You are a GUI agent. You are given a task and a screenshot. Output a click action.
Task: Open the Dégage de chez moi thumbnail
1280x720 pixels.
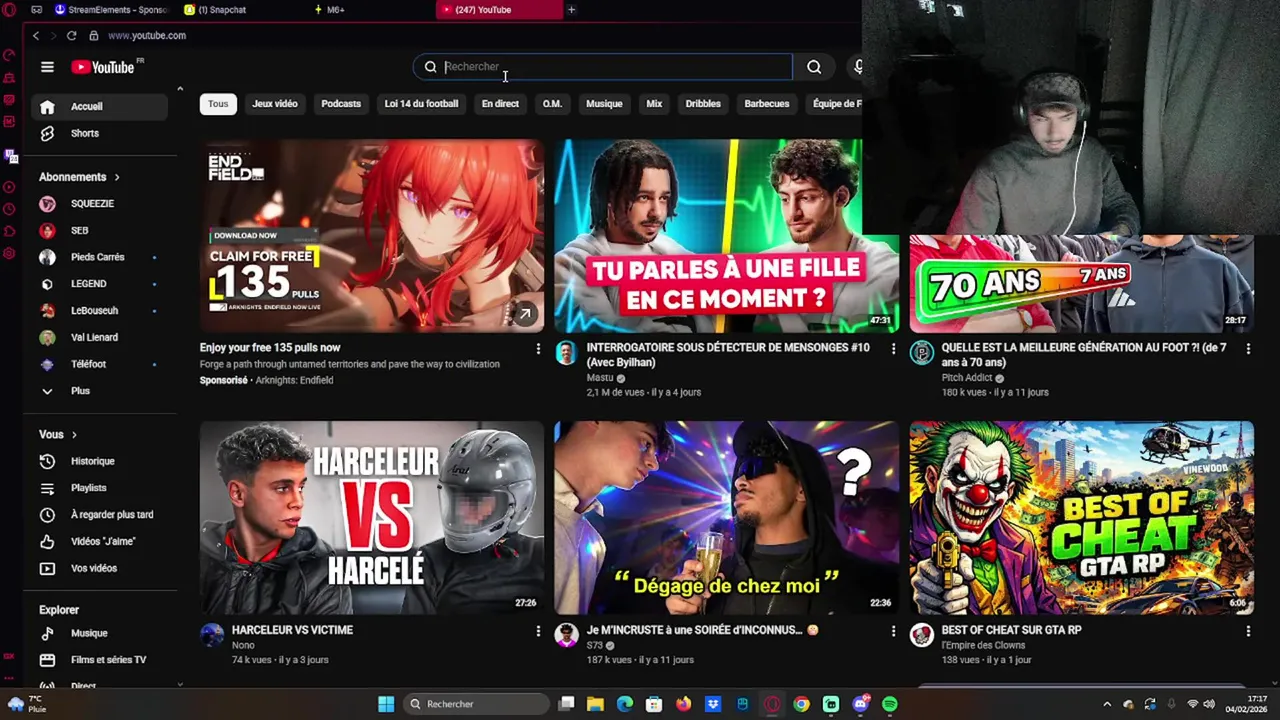click(x=727, y=518)
